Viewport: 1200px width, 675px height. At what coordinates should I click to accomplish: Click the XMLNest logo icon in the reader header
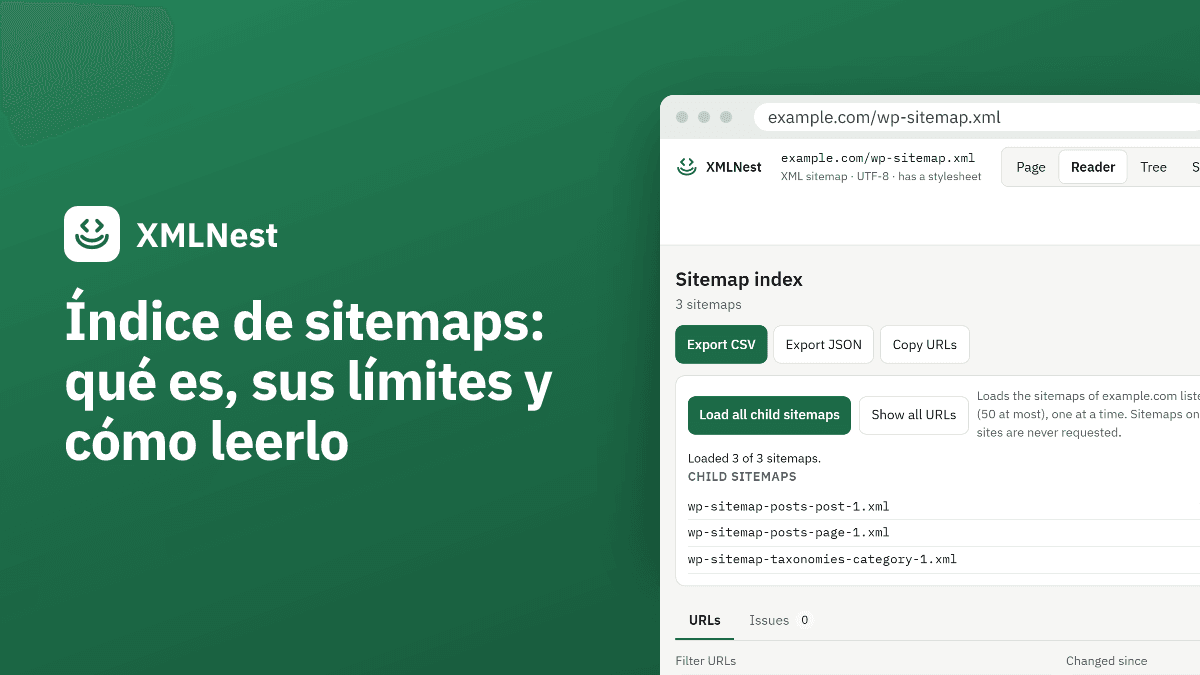point(686,167)
